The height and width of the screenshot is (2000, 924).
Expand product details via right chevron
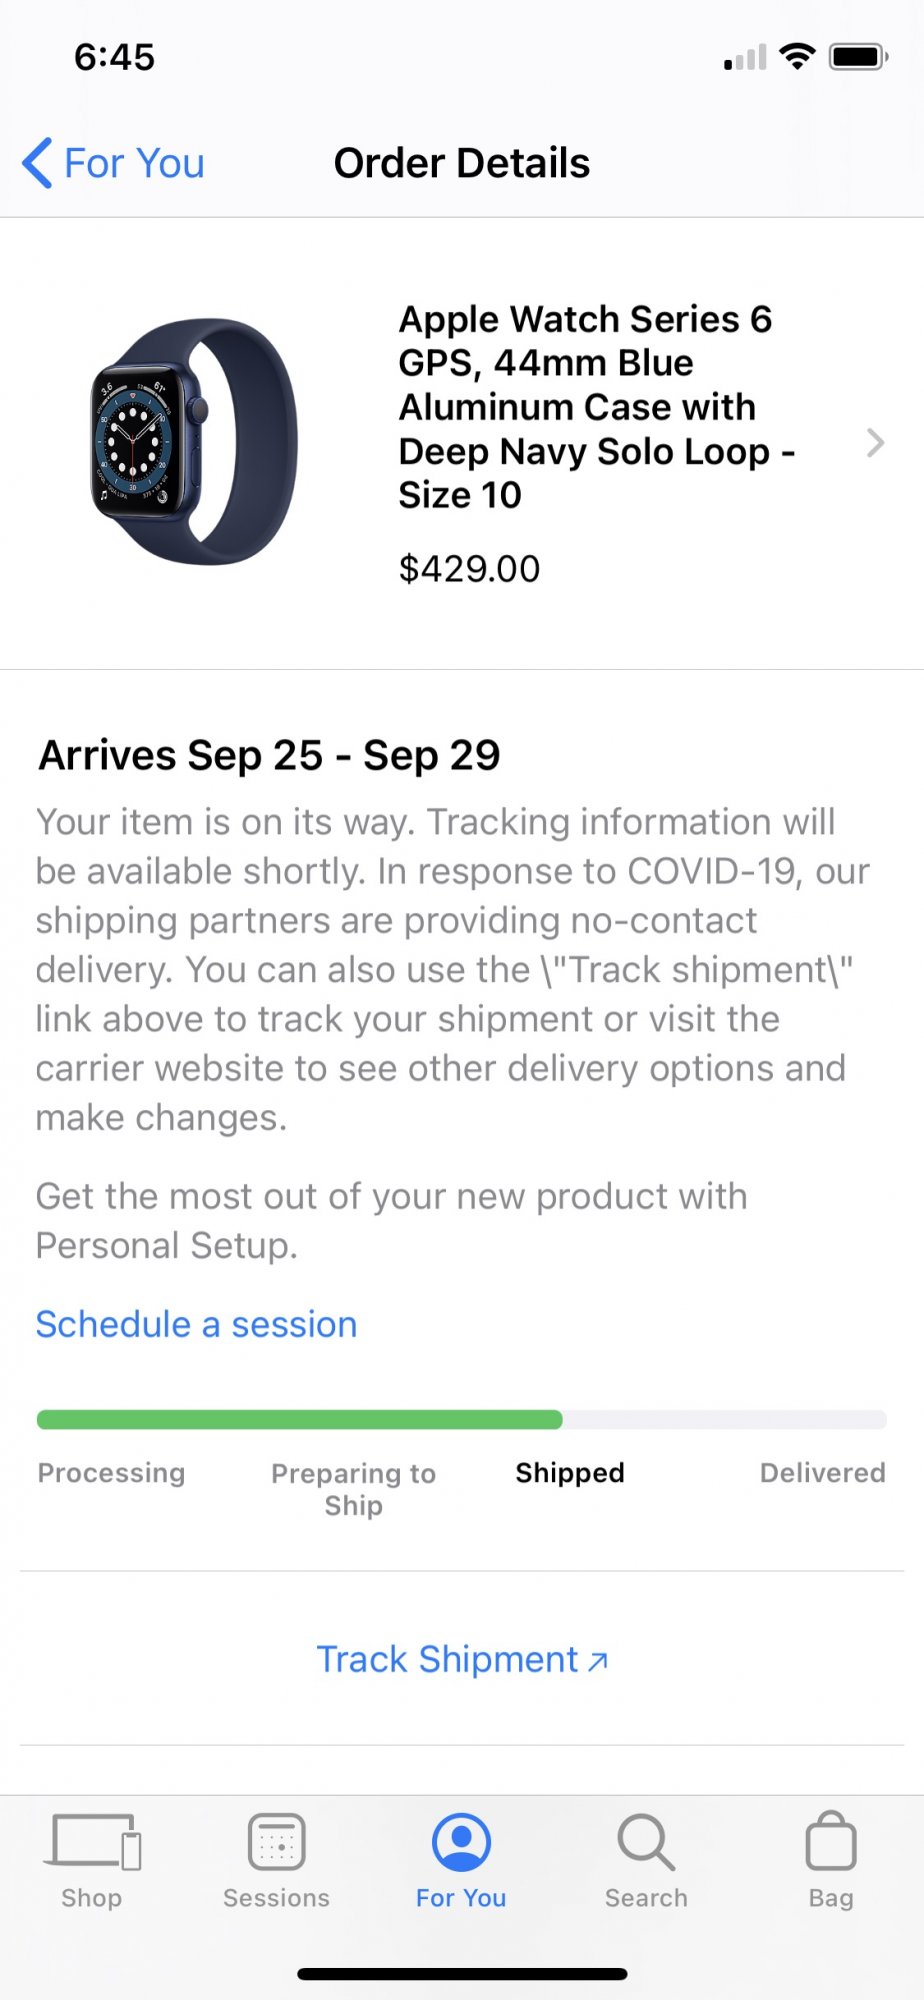[x=875, y=442]
